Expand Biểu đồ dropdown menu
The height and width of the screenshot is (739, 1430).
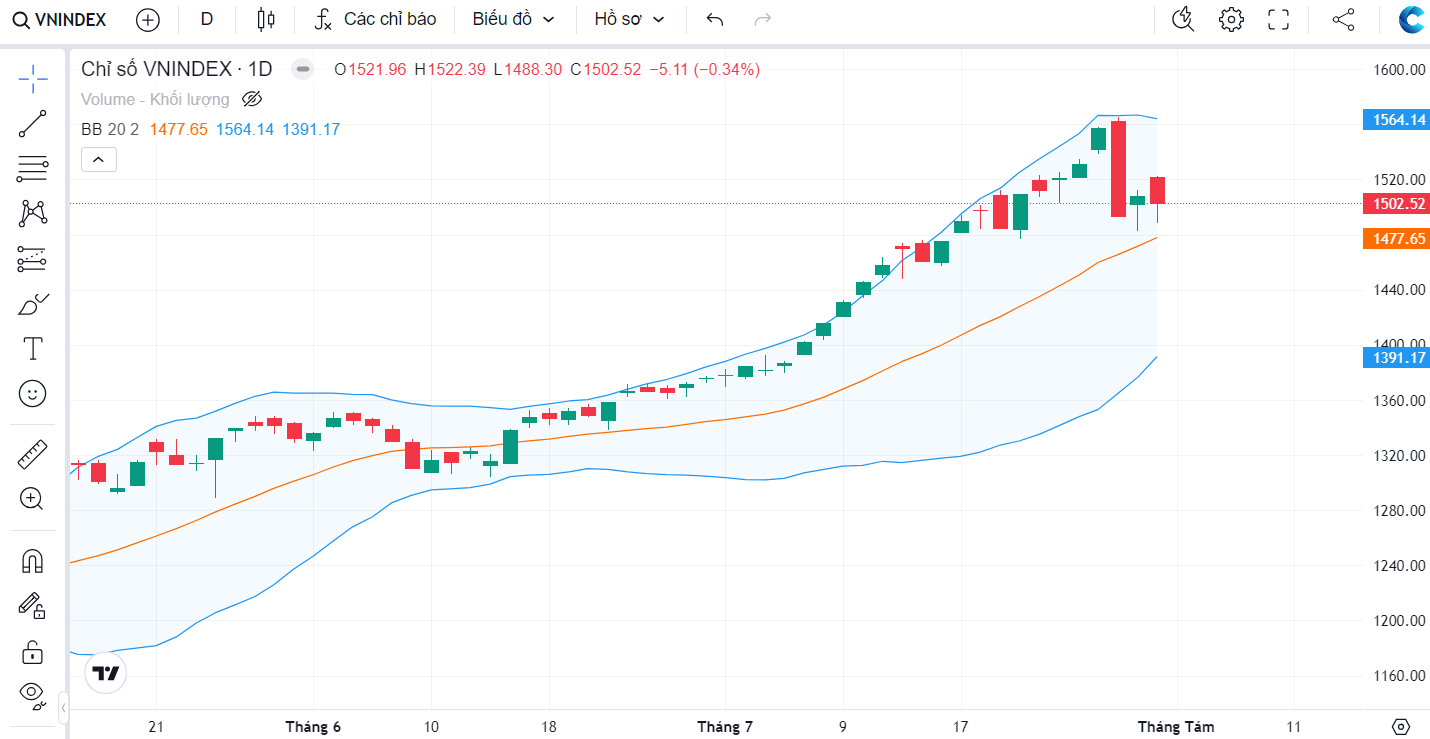click(x=513, y=19)
